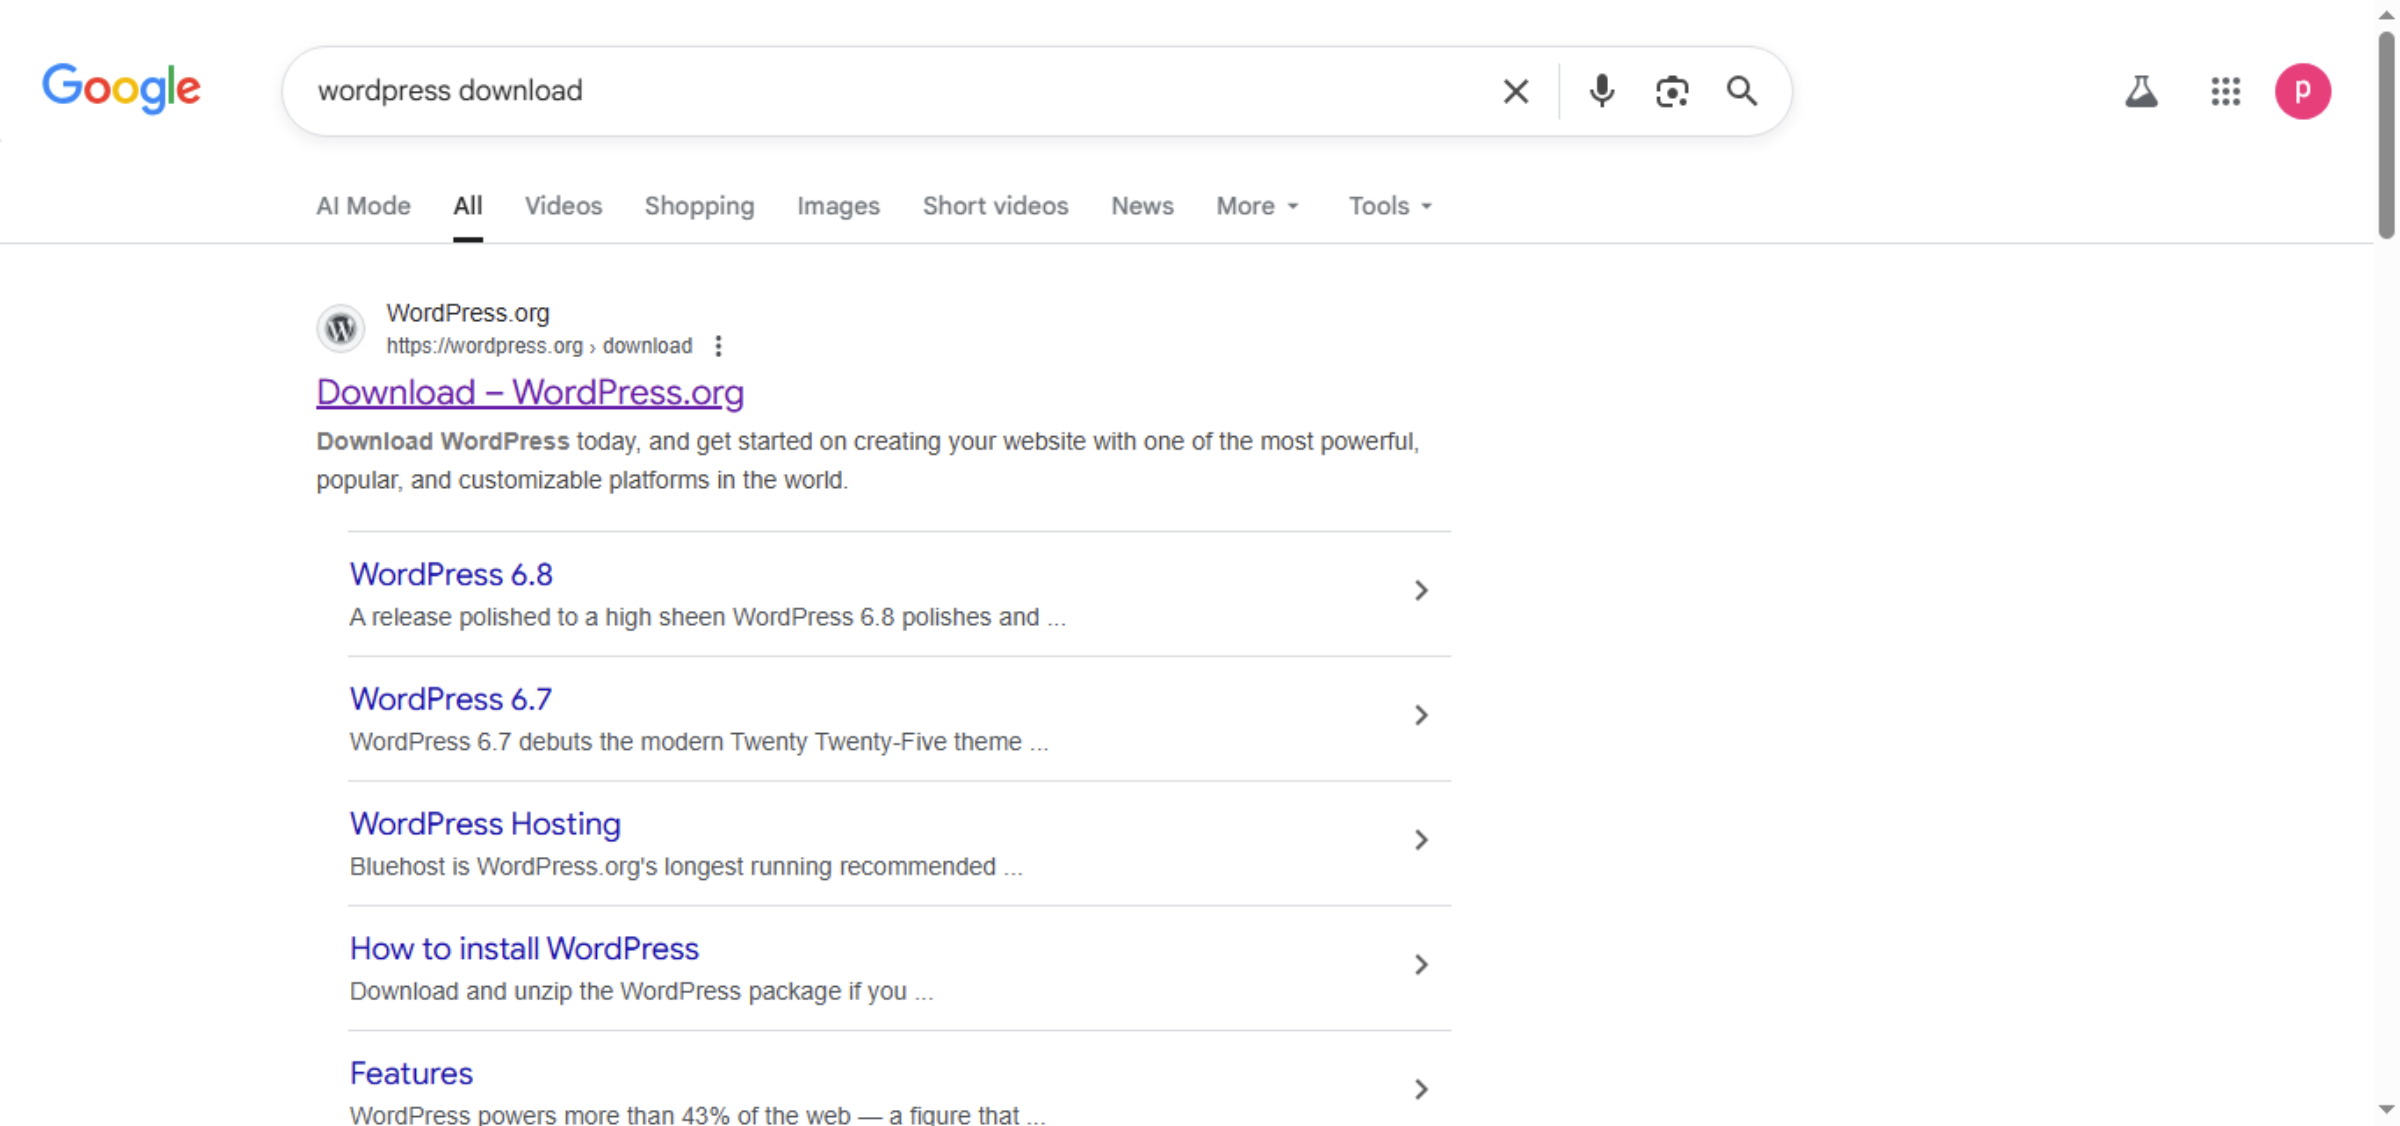Click the magnifying glass to search
Viewport: 2400px width, 1126px height.
1742,91
